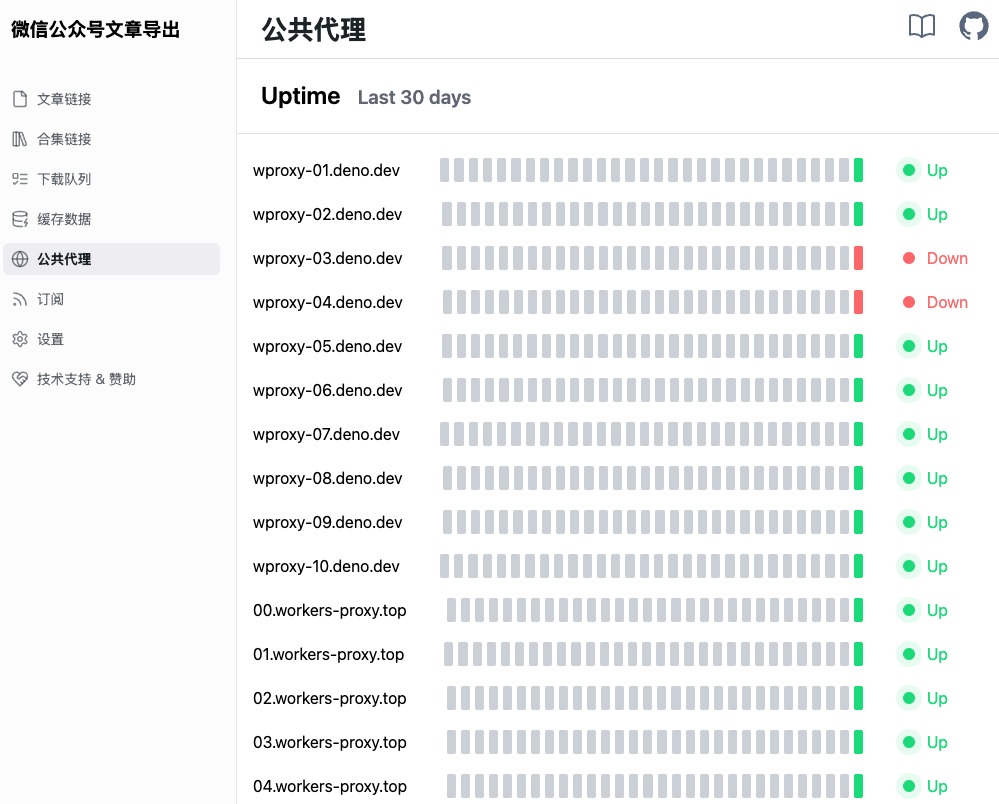Click the 文章链接 document icon
The image size is (999, 804).
[20, 99]
